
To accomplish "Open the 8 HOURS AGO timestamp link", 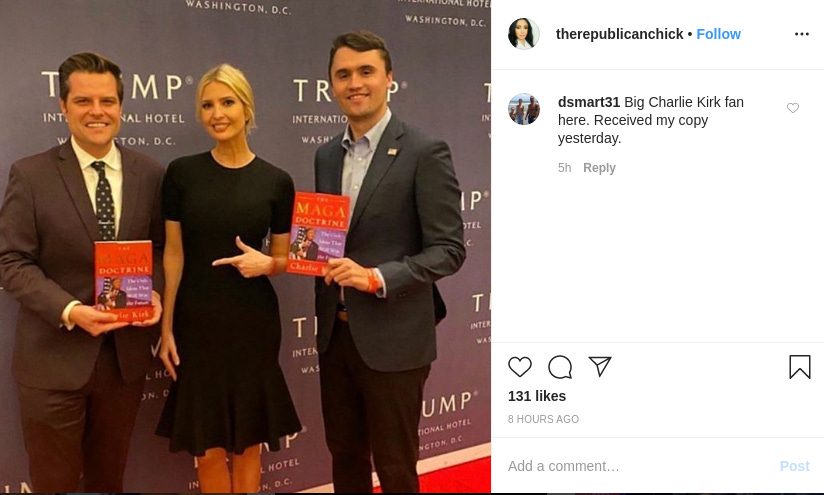I will pos(543,419).
